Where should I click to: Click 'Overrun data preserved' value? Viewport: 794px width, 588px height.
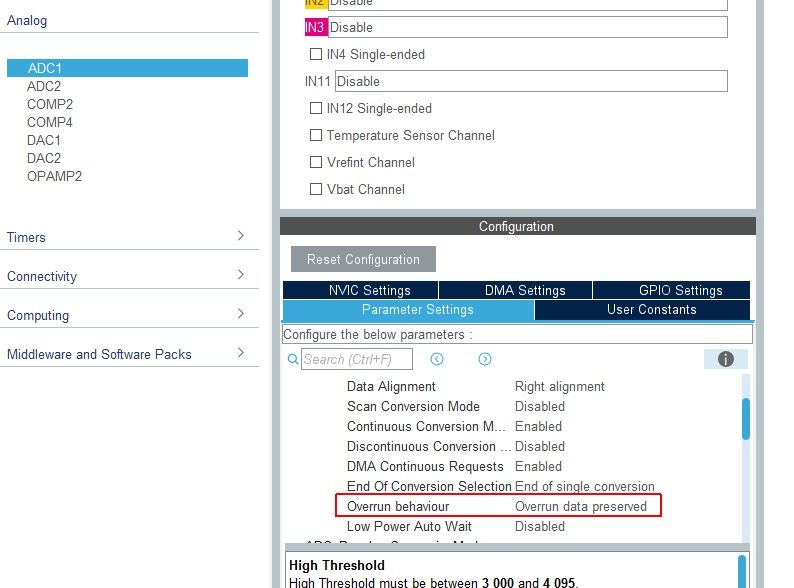pos(581,506)
